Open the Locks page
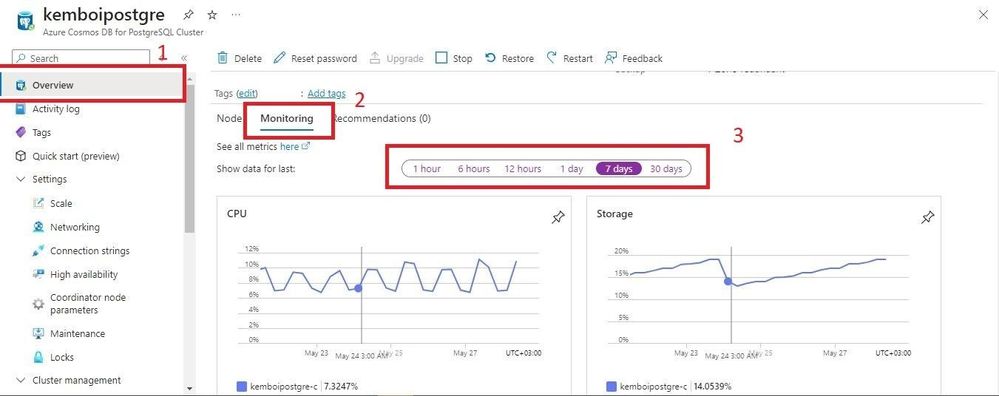999x396 pixels. (x=62, y=357)
